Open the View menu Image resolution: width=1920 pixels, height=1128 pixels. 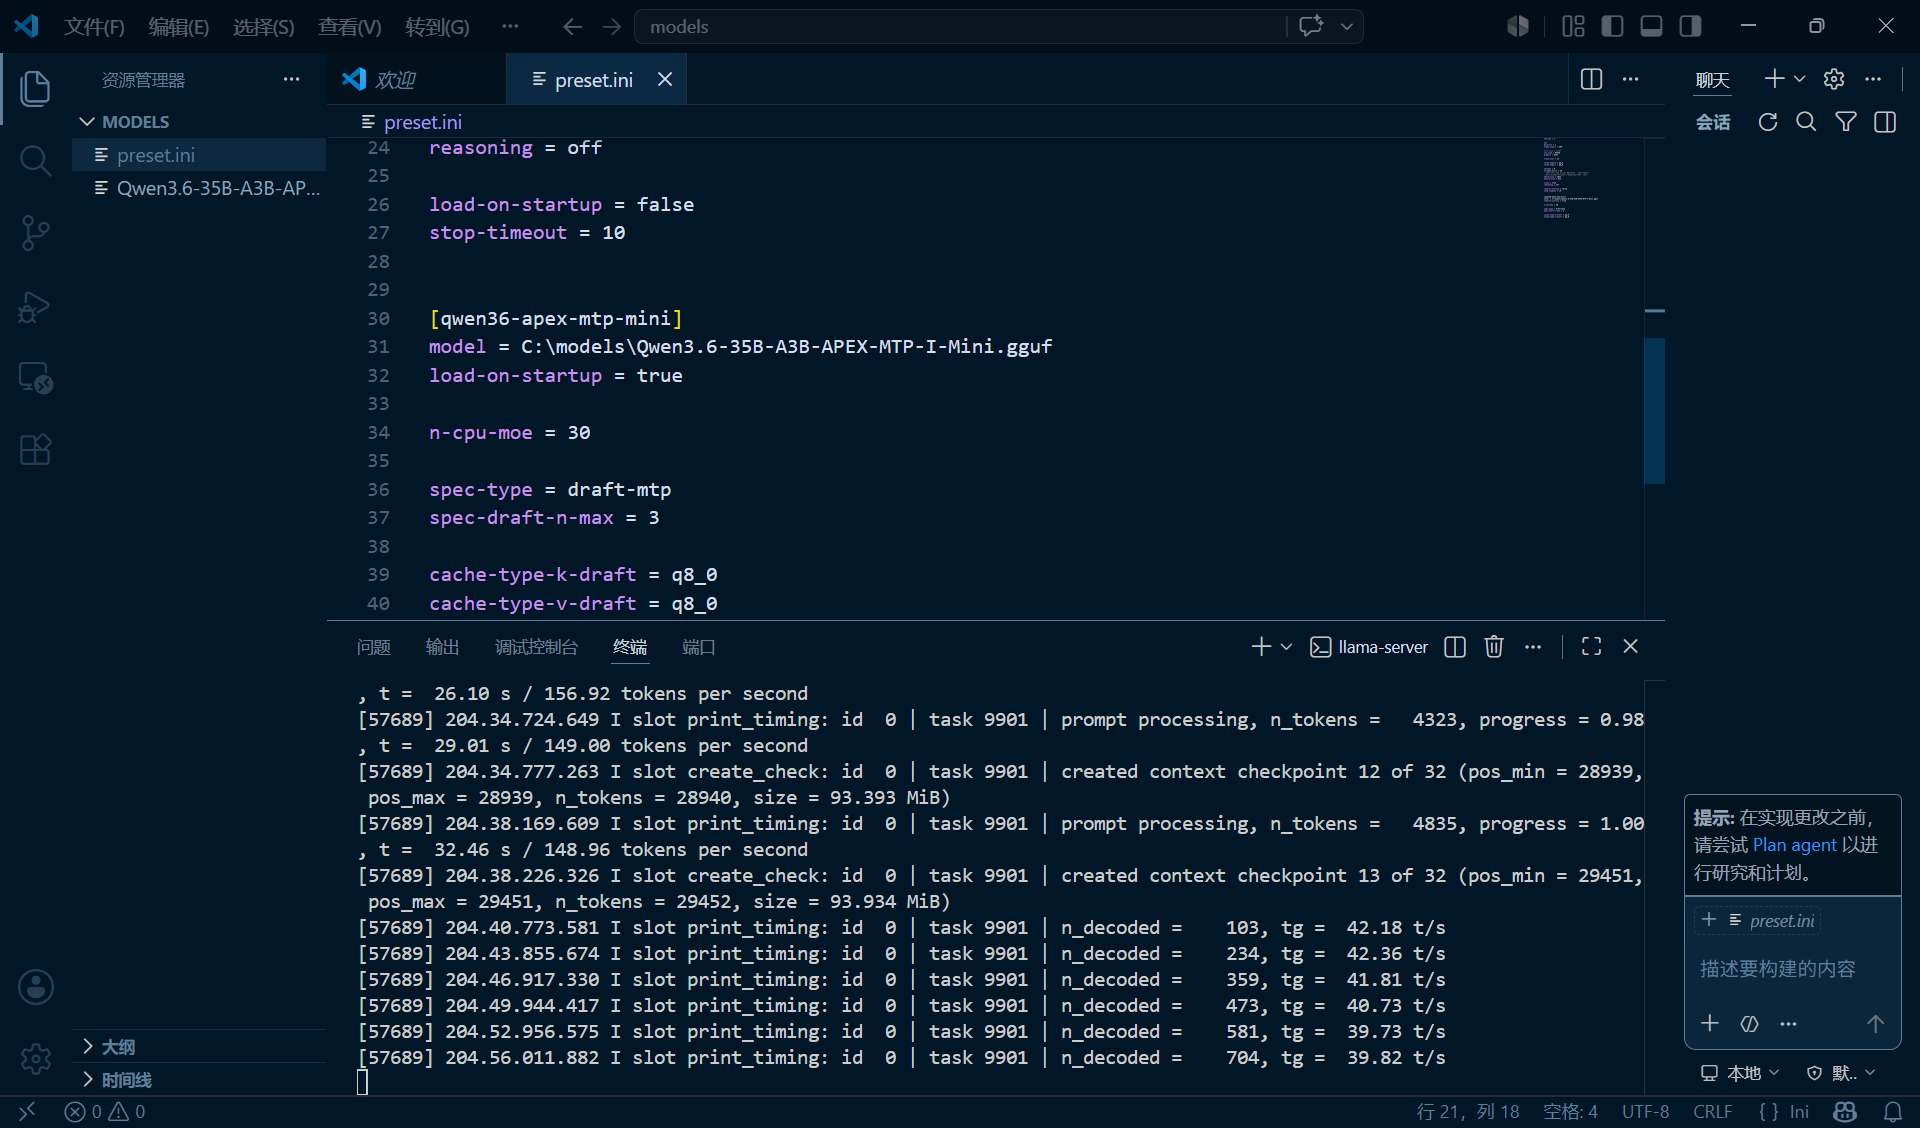pyautogui.click(x=349, y=27)
